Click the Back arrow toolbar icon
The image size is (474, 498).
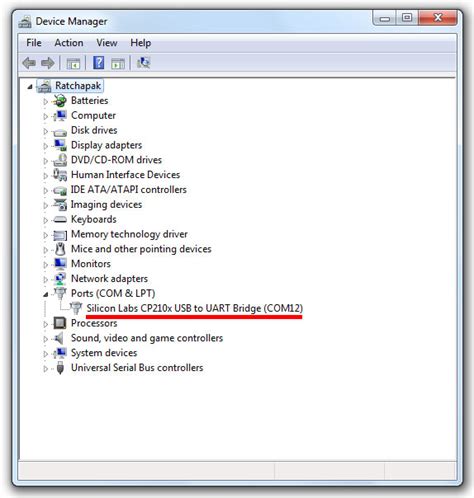[x=29, y=63]
